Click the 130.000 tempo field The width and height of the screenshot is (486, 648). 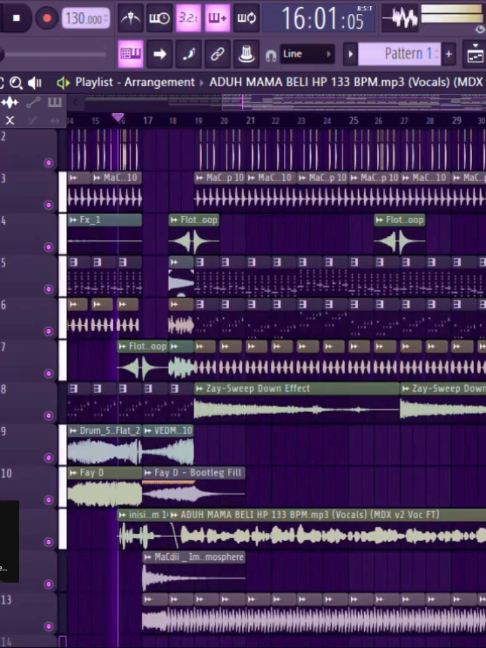coord(86,19)
